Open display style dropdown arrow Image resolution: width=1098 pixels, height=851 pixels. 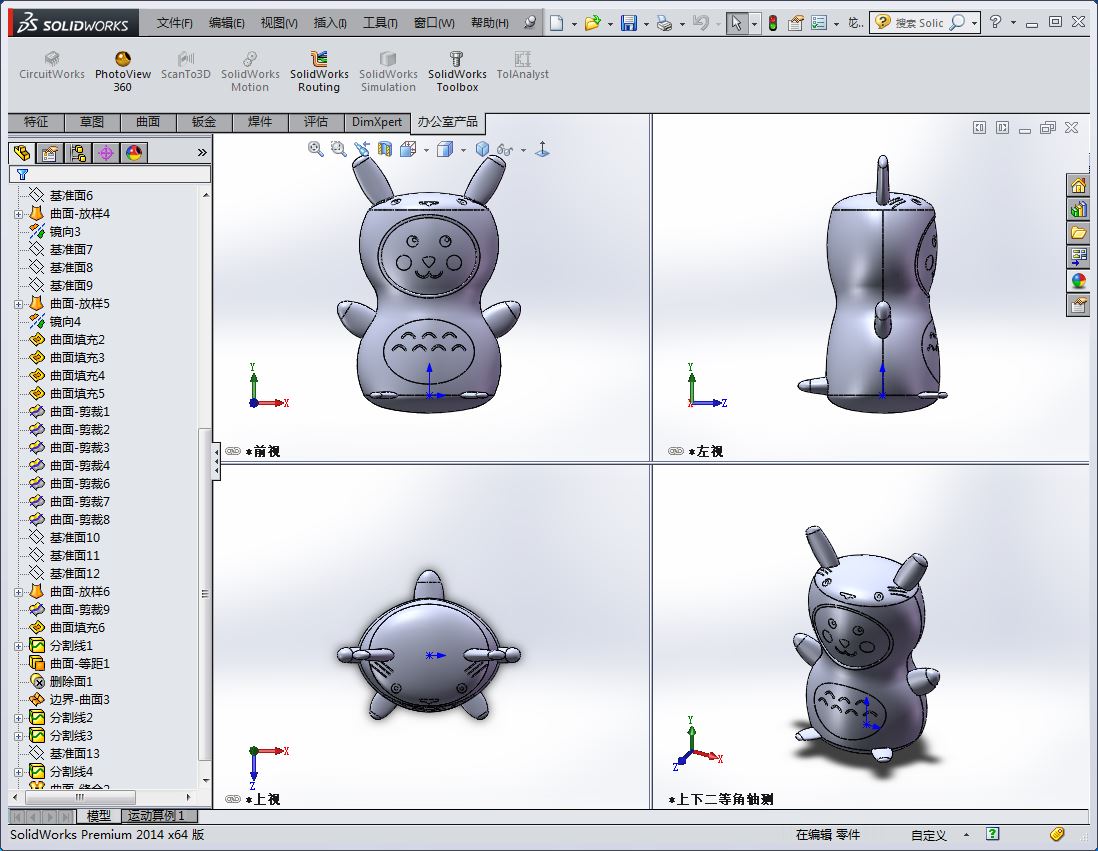point(463,150)
